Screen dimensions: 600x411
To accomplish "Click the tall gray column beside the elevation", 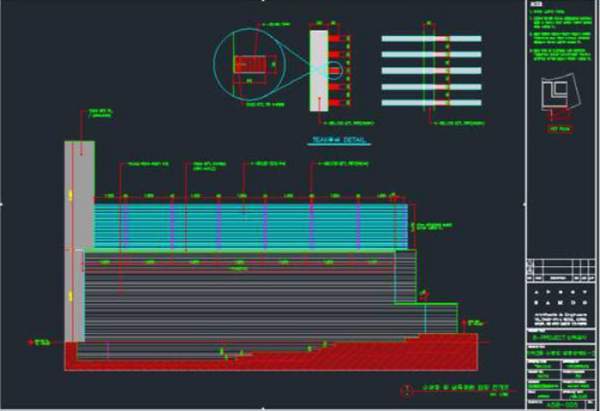I will point(79,241).
